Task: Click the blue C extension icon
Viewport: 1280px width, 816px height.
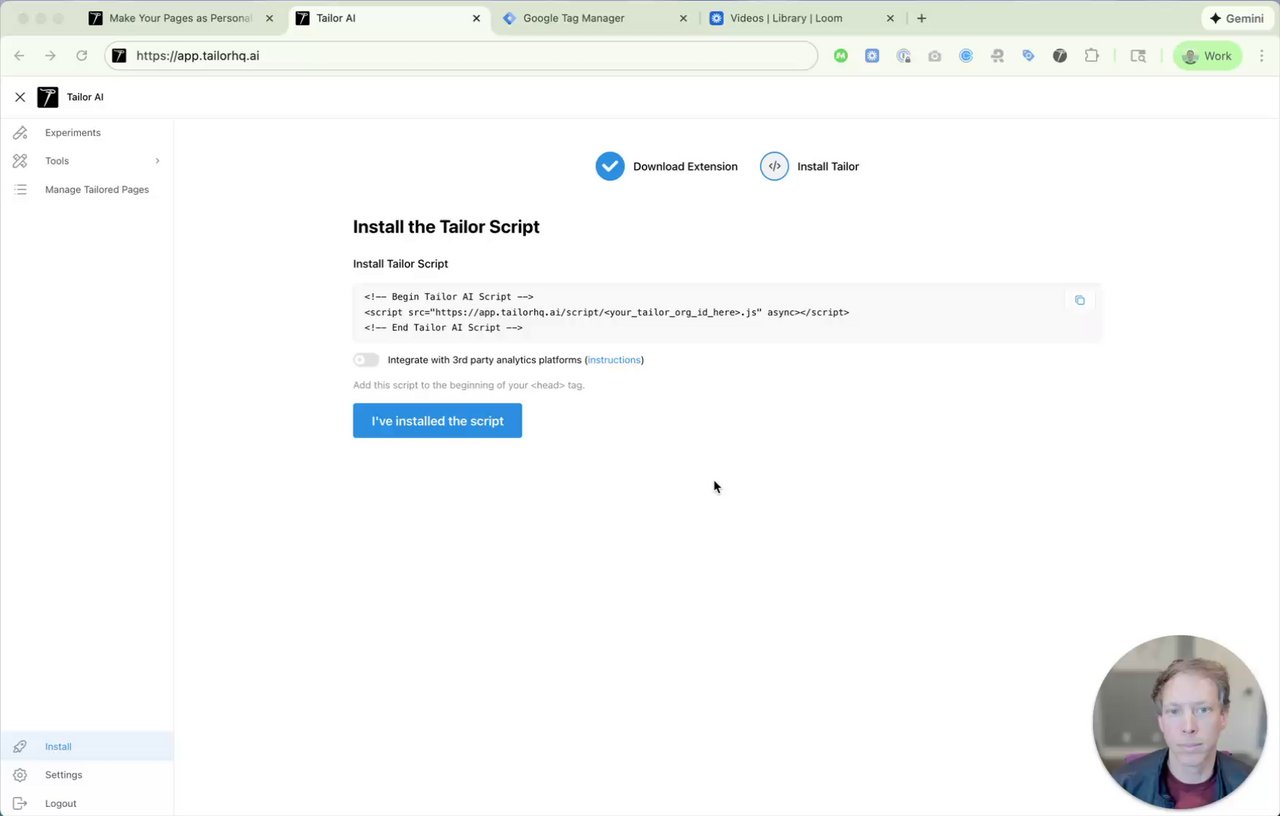Action: [966, 56]
